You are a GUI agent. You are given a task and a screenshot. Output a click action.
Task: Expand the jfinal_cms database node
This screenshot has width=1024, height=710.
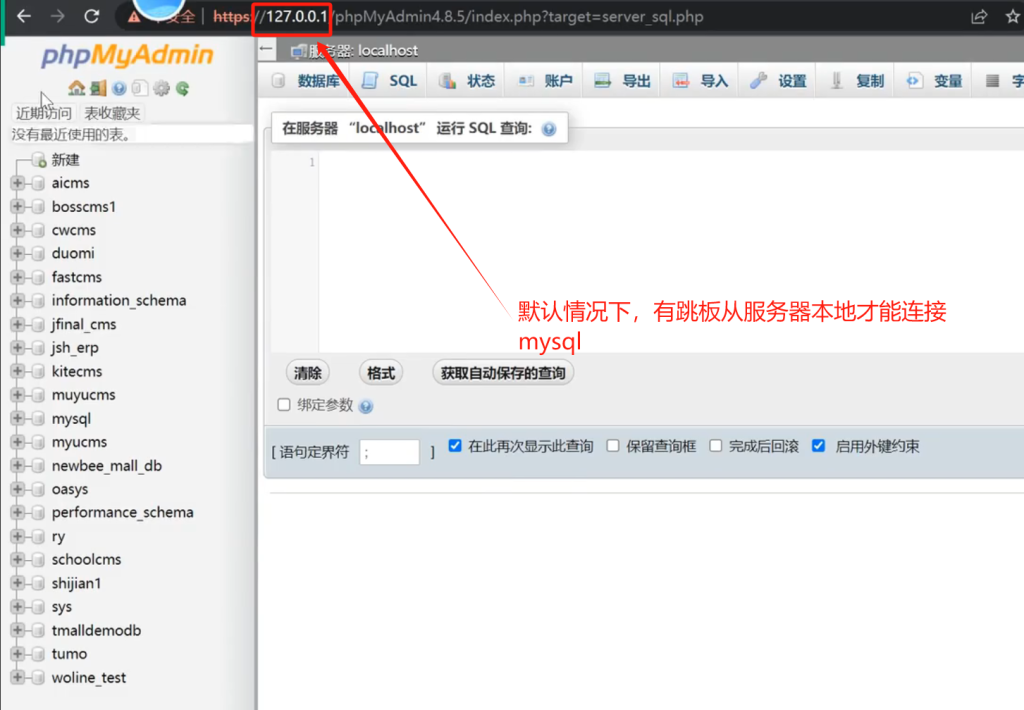(18, 324)
